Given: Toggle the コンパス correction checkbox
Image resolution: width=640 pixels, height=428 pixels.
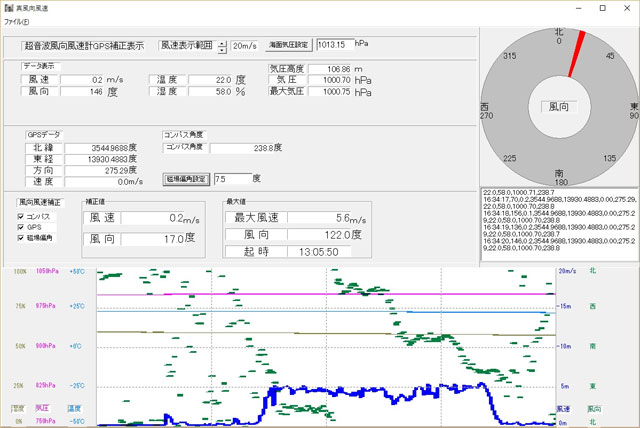Looking at the screenshot, I should [x=21, y=216].
